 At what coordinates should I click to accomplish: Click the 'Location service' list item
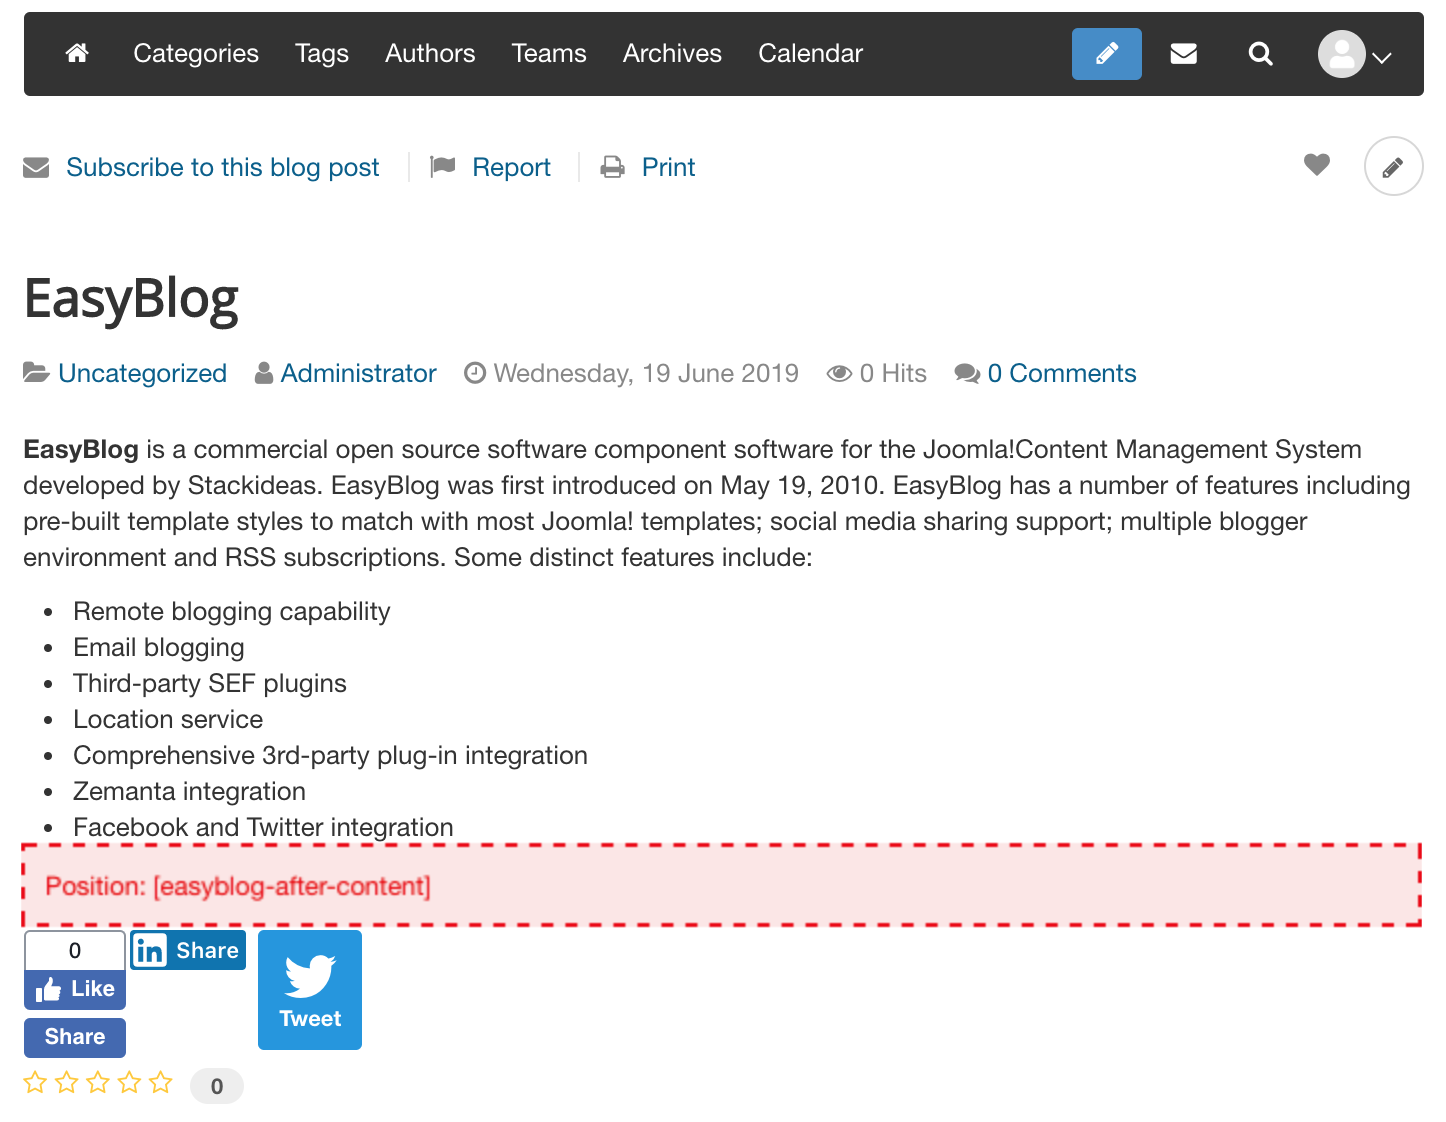(x=168, y=719)
